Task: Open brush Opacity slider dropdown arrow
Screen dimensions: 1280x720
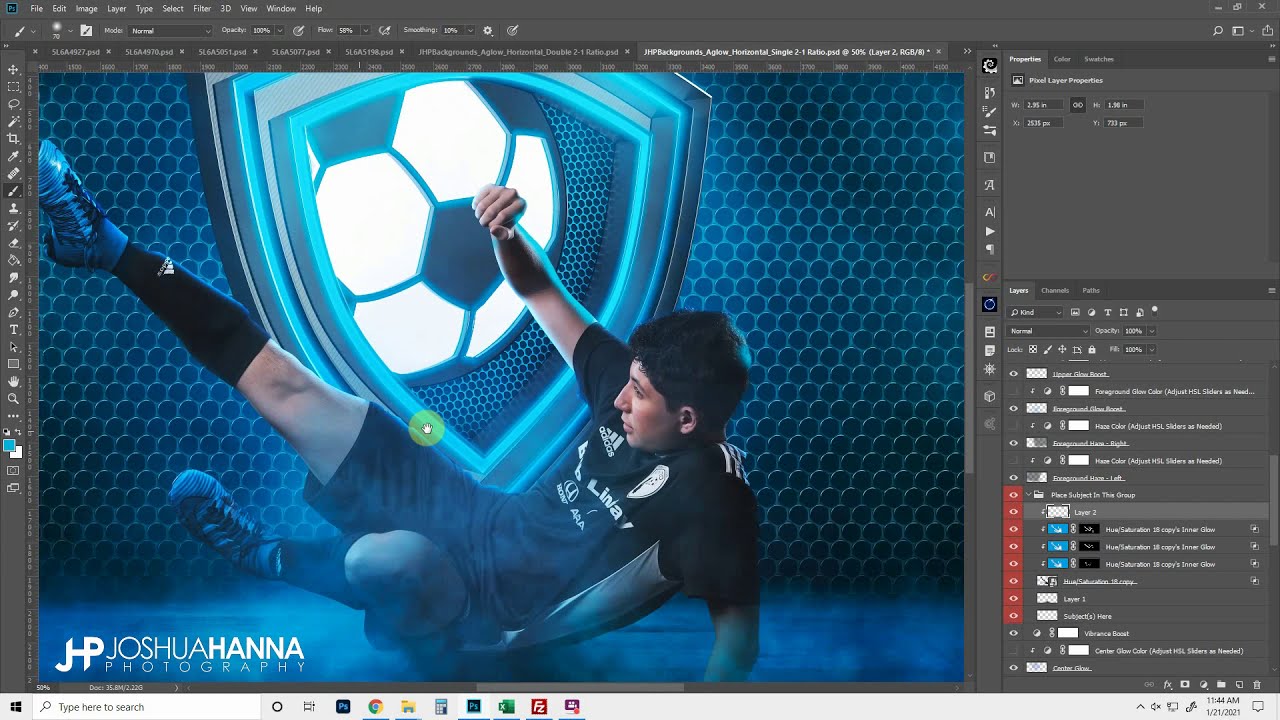Action: (279, 31)
